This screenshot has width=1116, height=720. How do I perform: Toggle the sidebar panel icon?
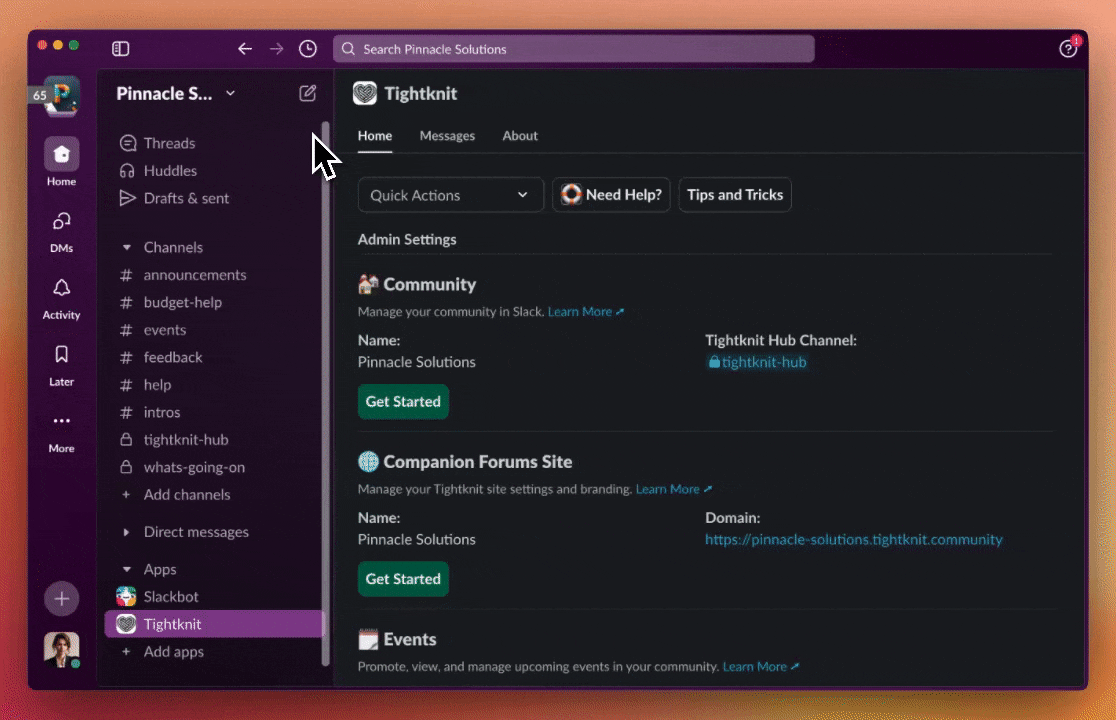click(x=120, y=48)
